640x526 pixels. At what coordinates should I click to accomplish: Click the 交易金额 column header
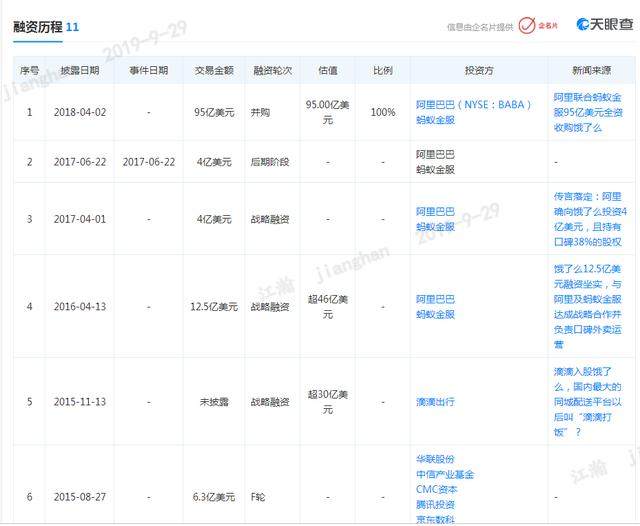214,70
